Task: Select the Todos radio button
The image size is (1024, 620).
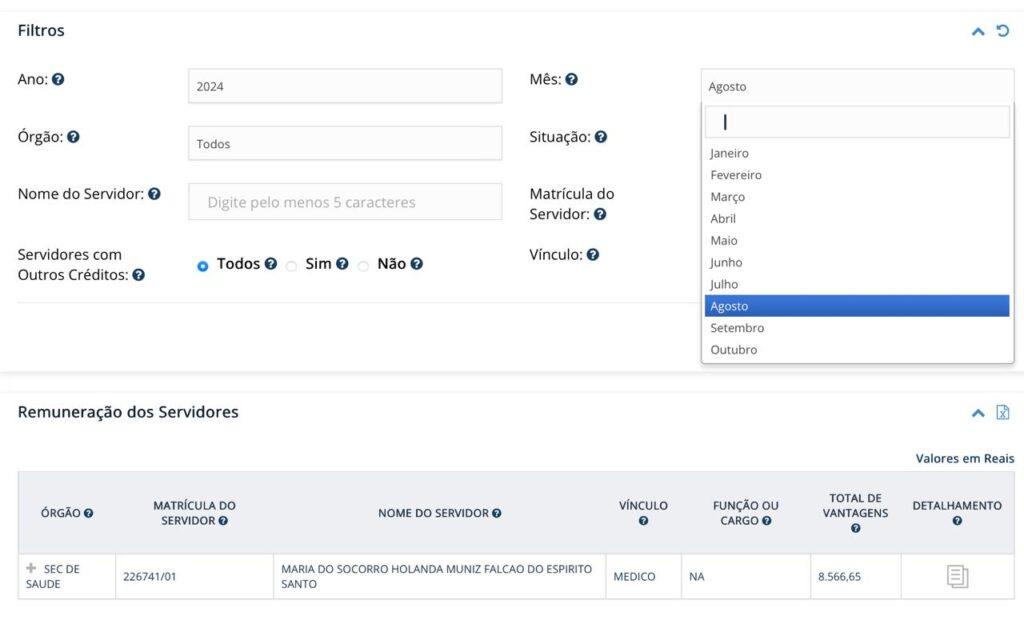Action: tap(203, 266)
